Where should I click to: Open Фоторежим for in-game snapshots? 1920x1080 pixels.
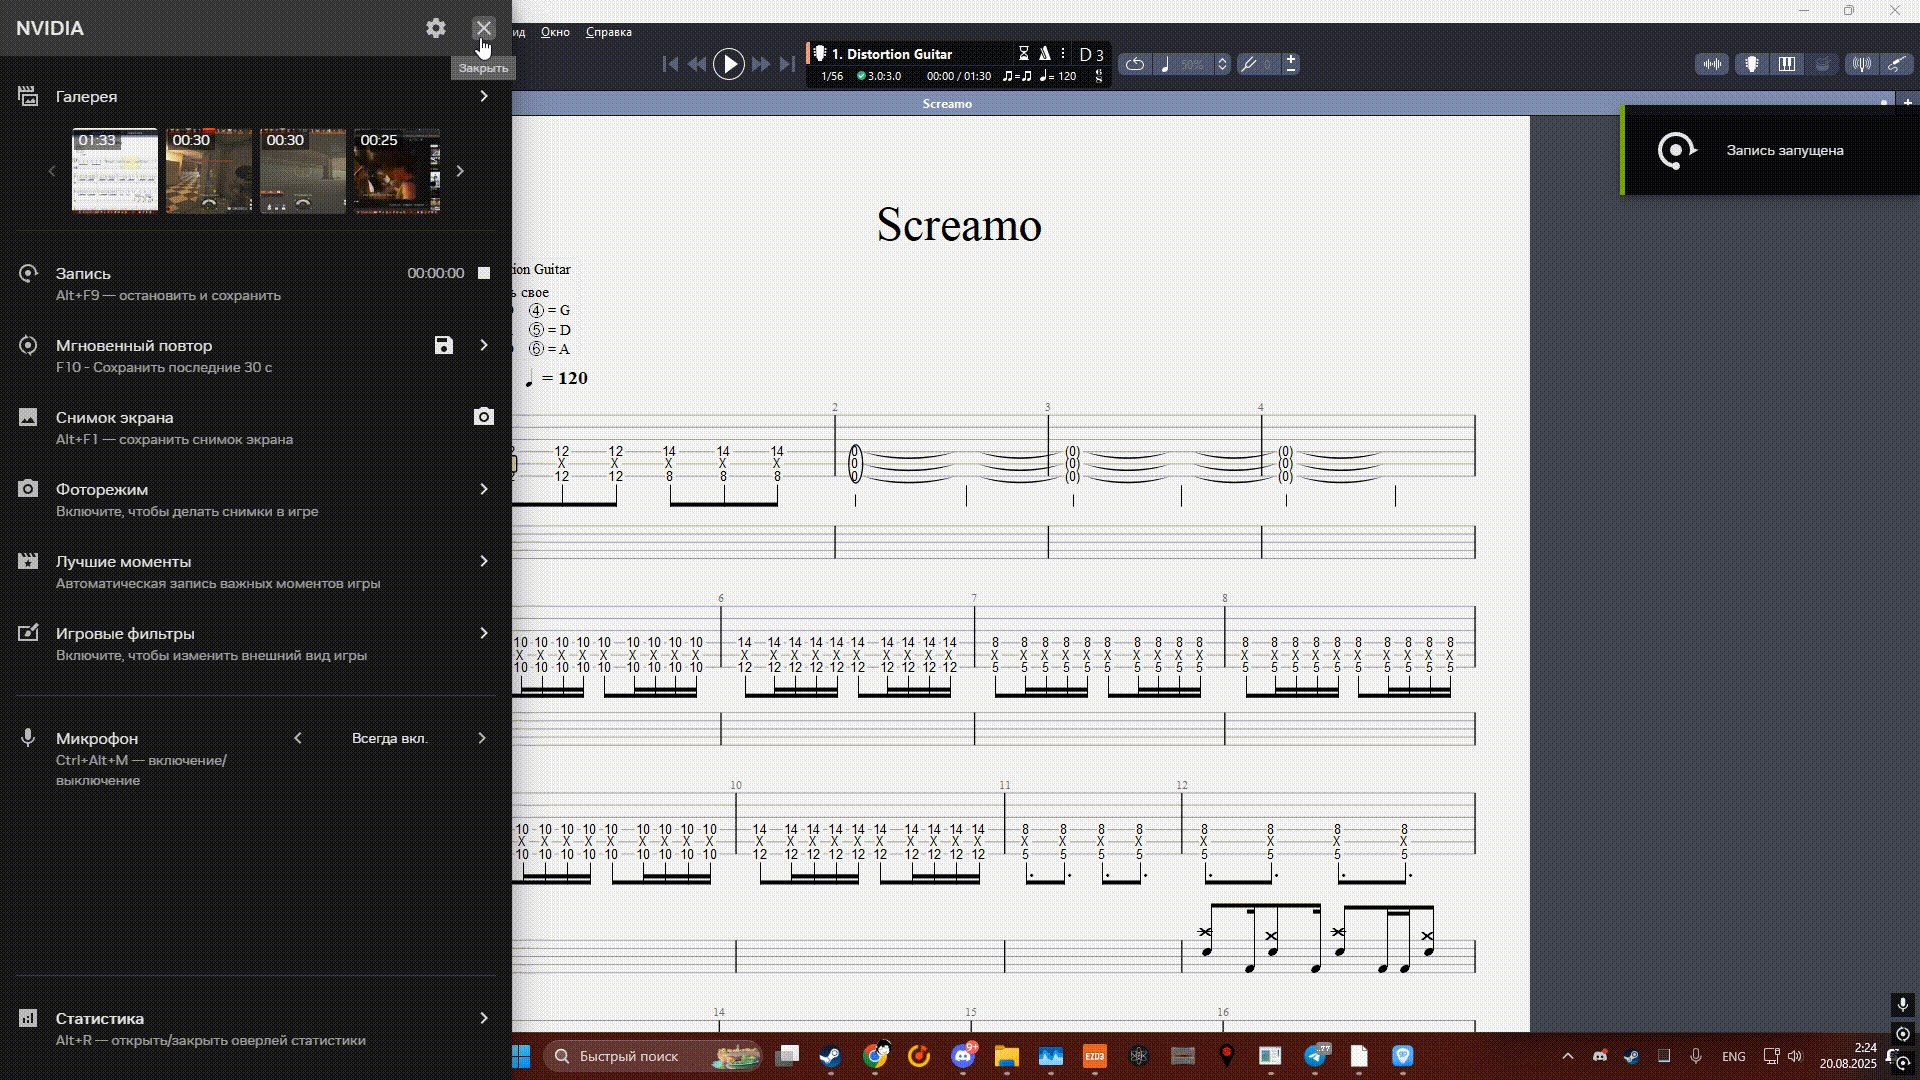[x=484, y=489]
